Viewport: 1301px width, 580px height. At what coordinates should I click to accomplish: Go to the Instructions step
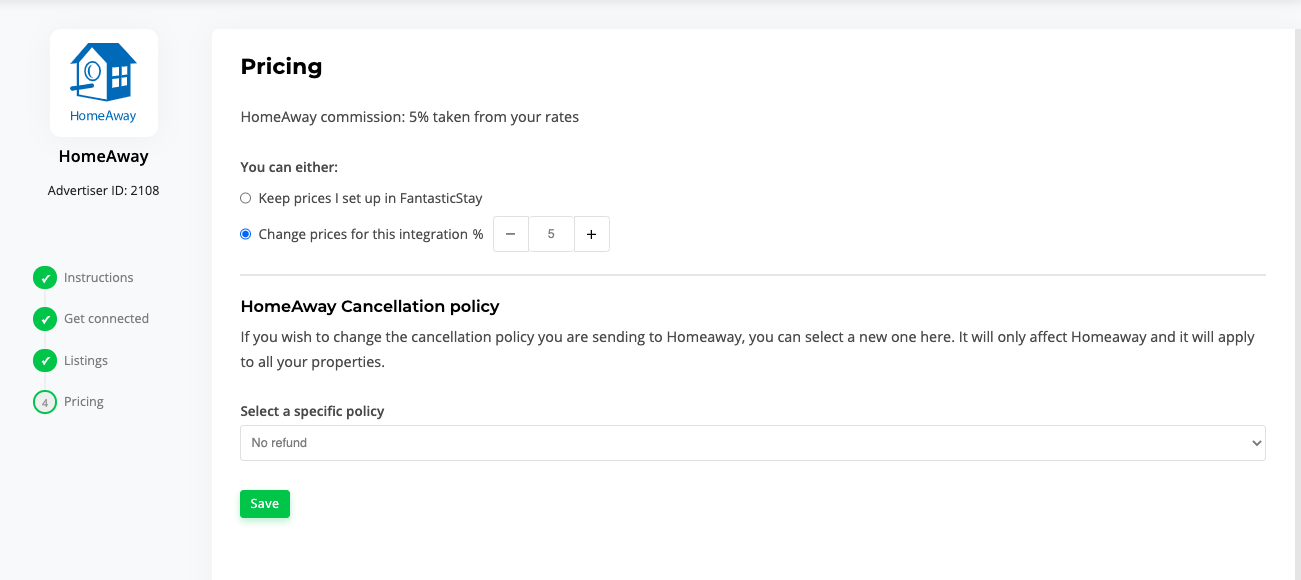tap(98, 278)
